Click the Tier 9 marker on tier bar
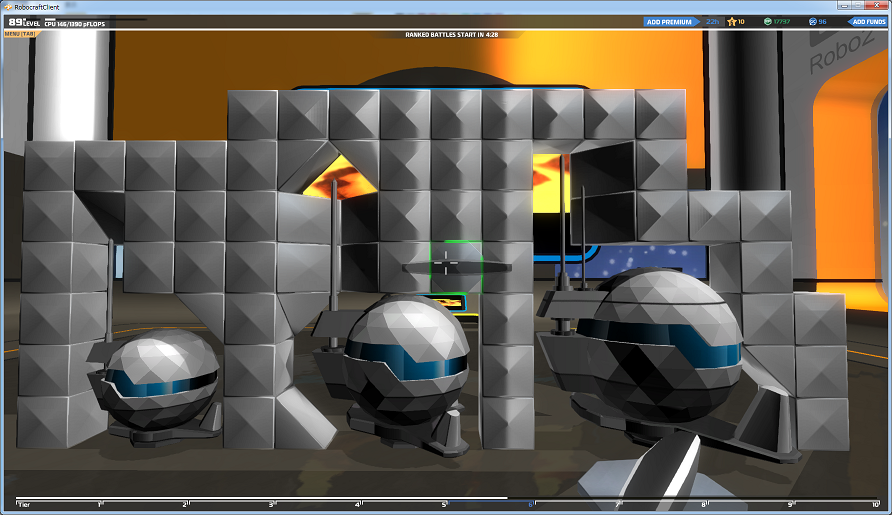The width and height of the screenshot is (892, 515). point(790,504)
